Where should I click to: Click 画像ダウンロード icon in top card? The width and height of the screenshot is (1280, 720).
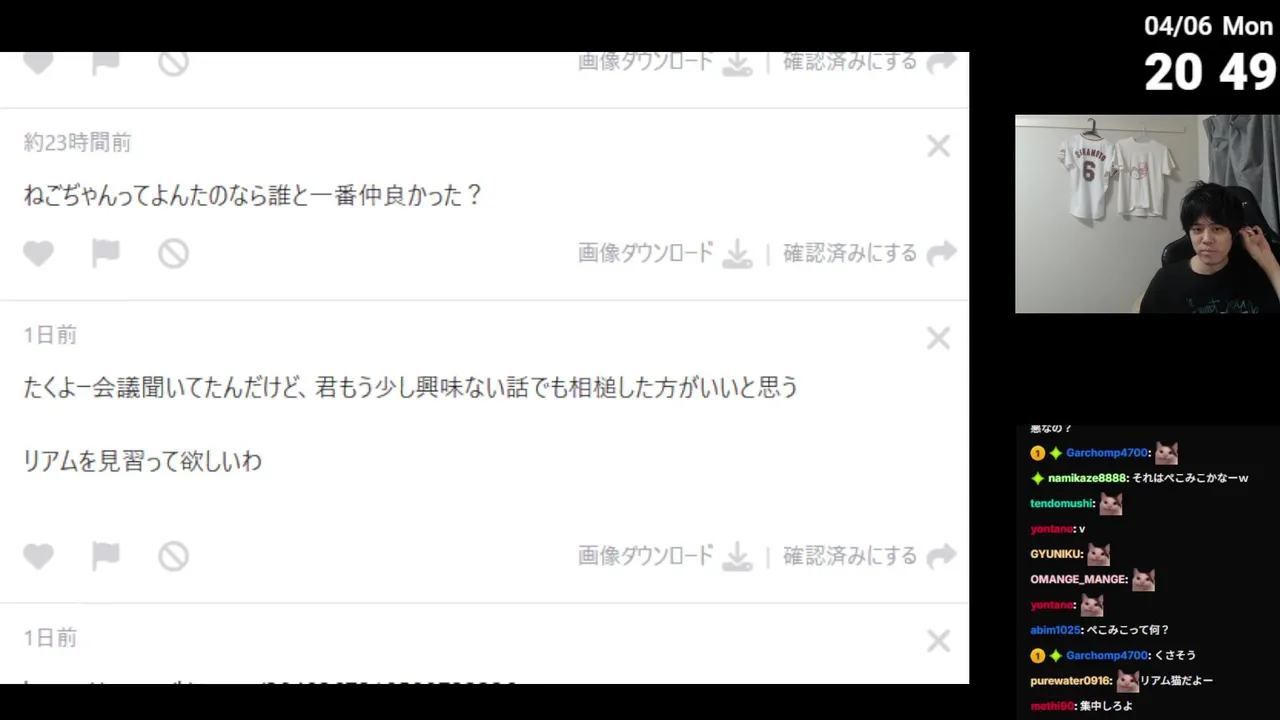pos(737,63)
